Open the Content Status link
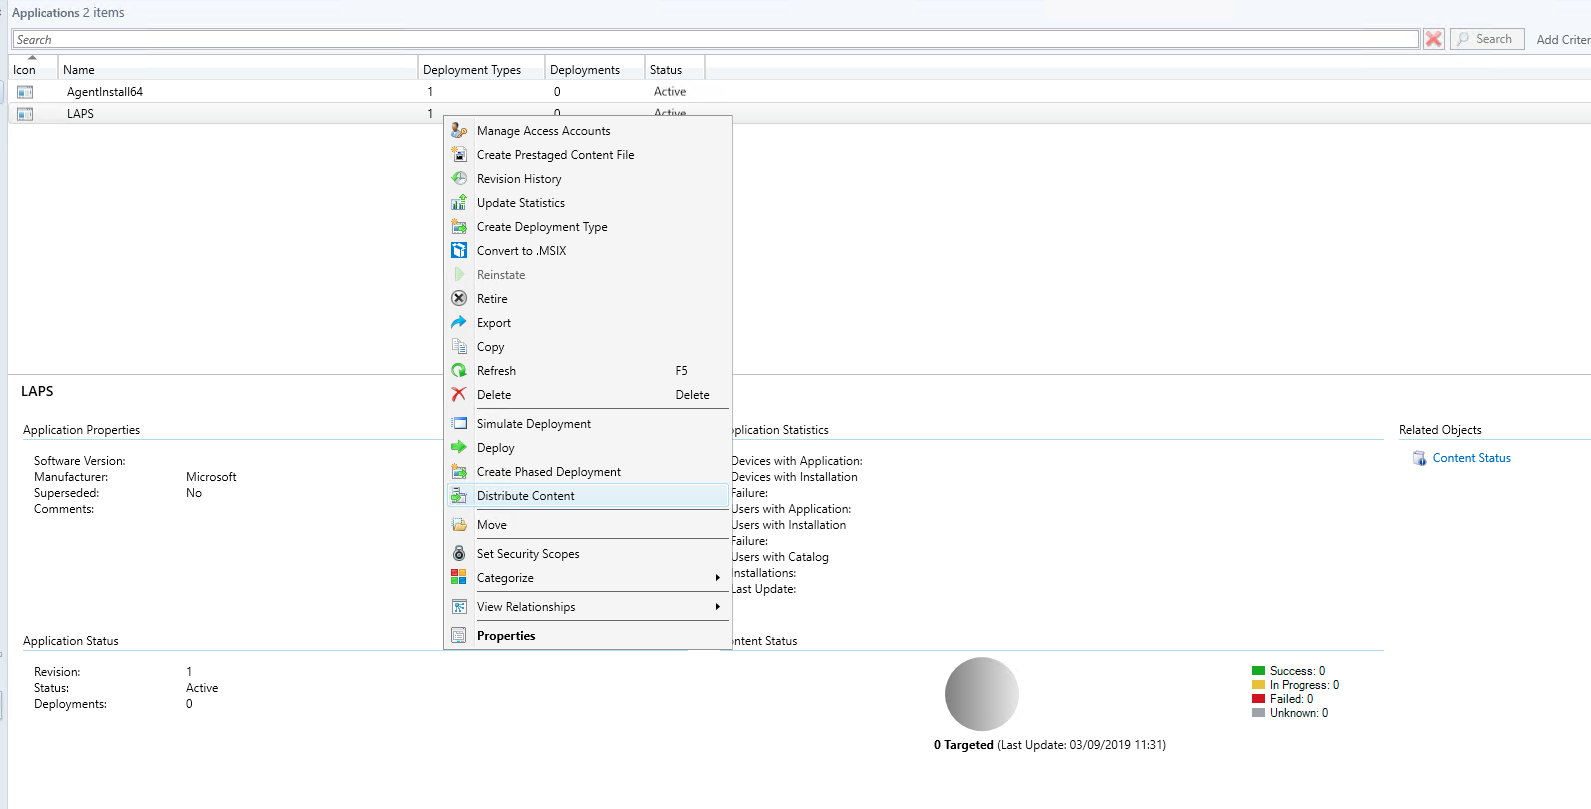The width and height of the screenshot is (1591, 809). coord(1471,458)
